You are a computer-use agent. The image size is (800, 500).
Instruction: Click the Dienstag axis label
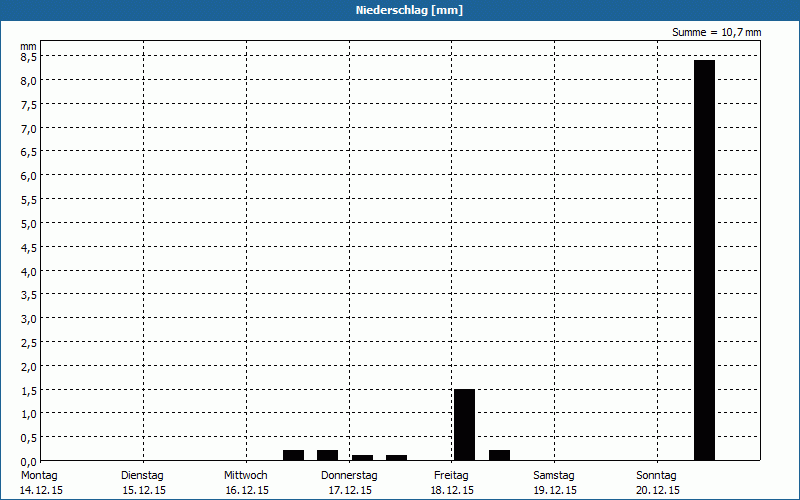[142, 476]
